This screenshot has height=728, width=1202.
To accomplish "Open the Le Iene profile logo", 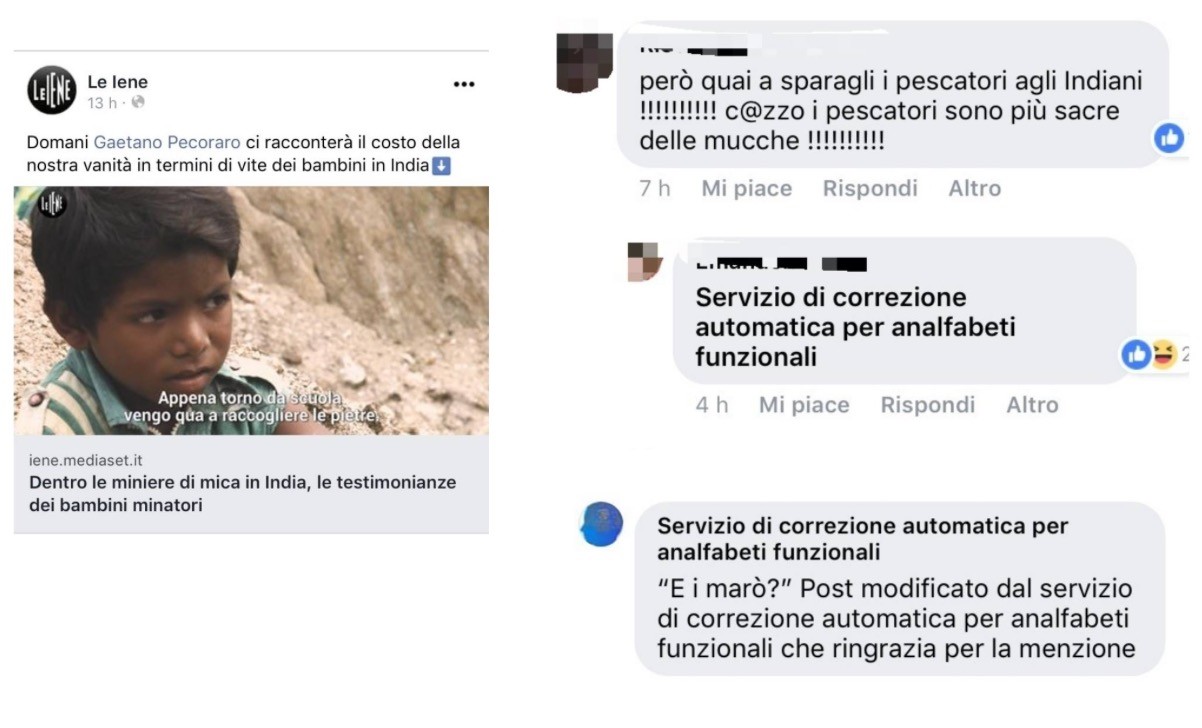I will pos(51,90).
